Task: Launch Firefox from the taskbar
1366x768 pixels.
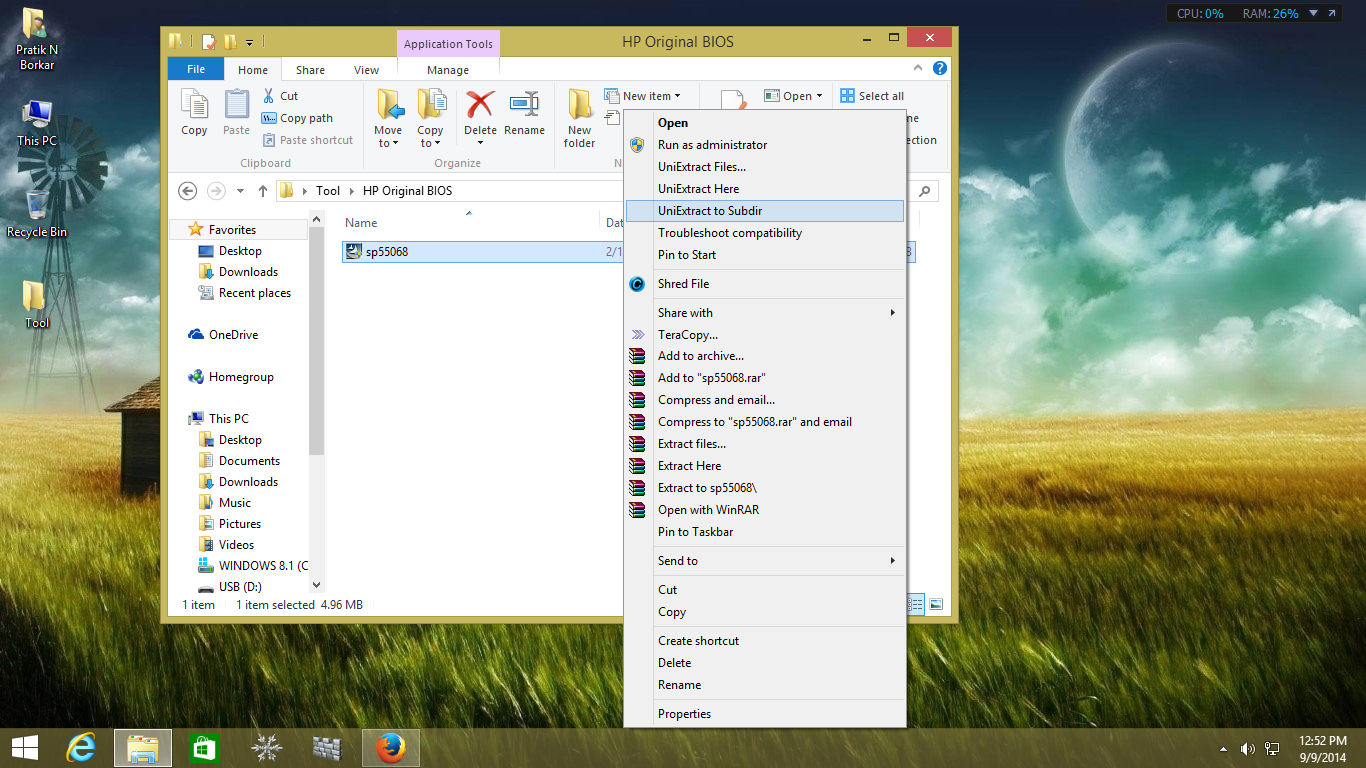Action: point(390,748)
